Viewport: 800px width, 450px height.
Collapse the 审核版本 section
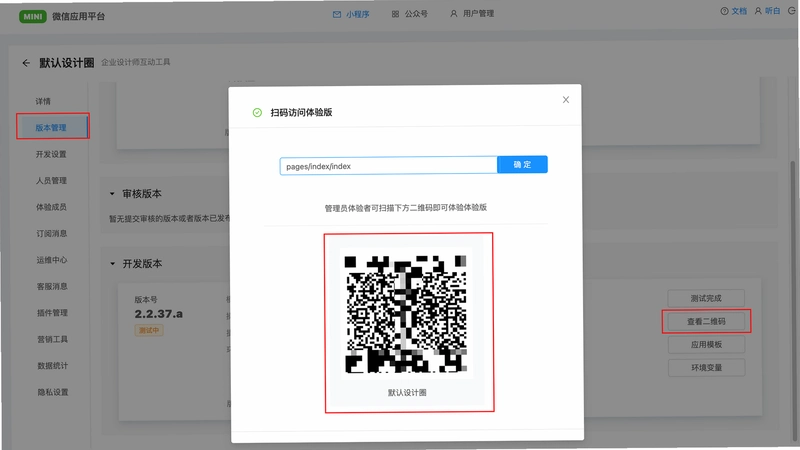(112, 194)
